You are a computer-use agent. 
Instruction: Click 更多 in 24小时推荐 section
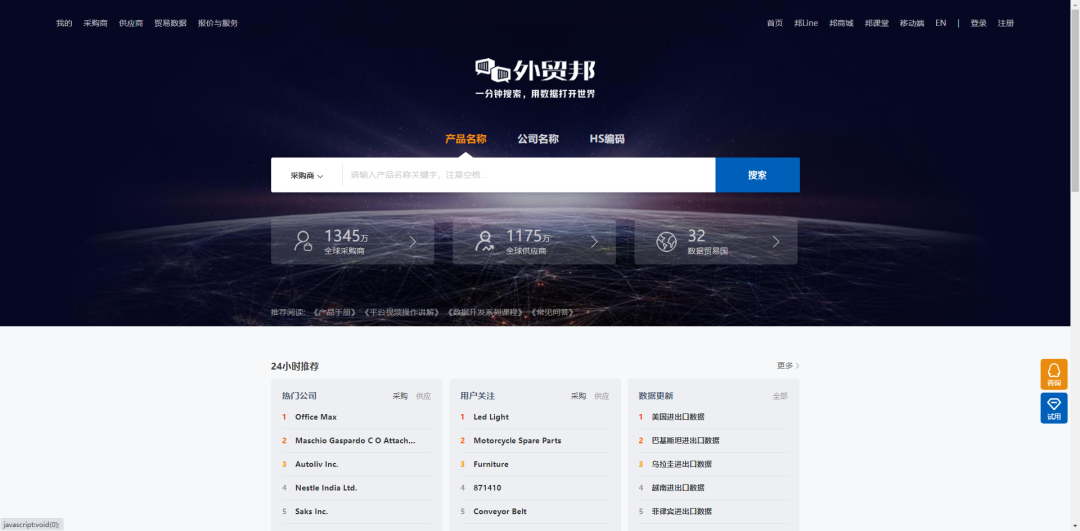788,366
